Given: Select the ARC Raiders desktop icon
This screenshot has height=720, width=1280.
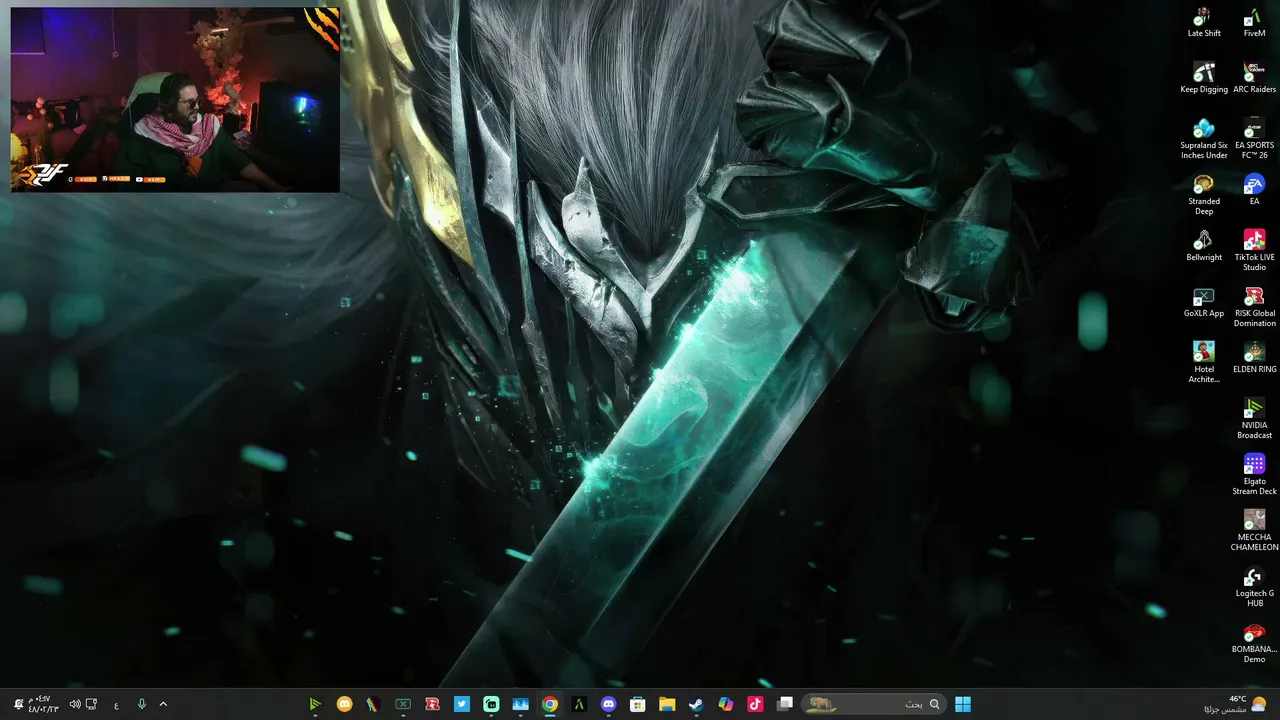Looking at the screenshot, I should tap(1254, 78).
